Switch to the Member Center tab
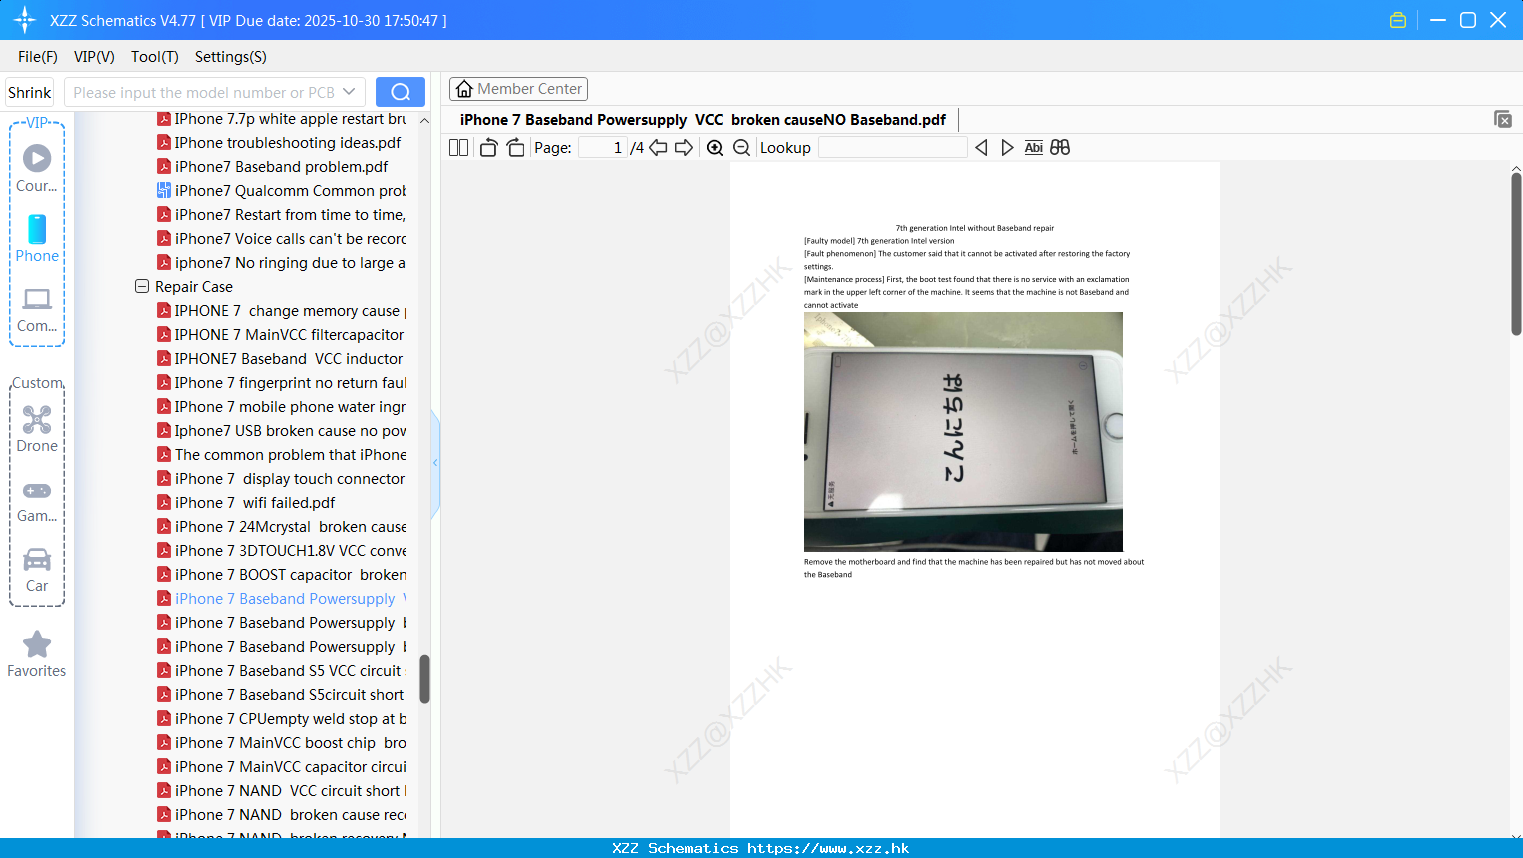 [x=518, y=89]
